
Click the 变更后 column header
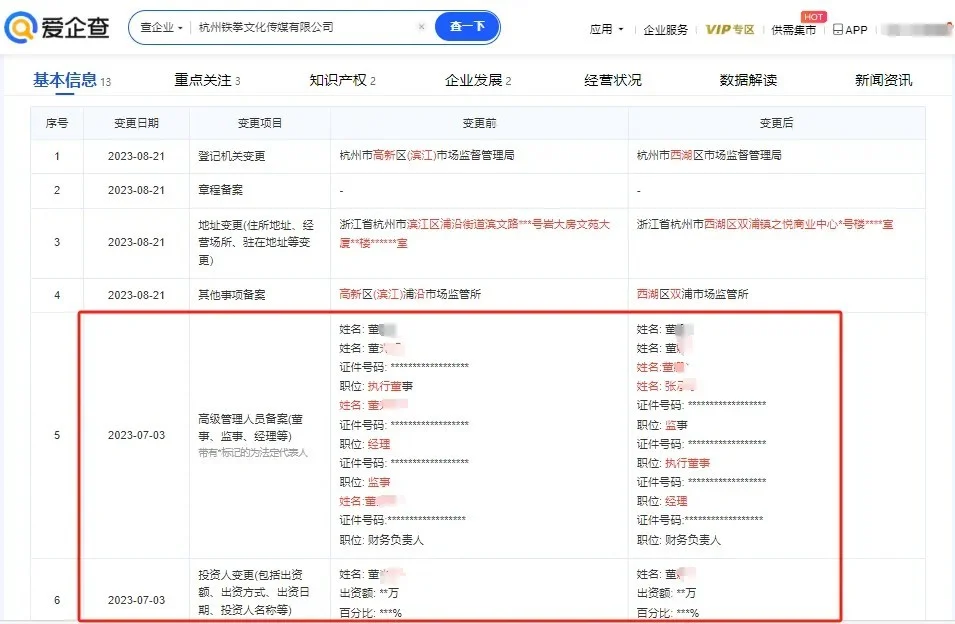[777, 123]
